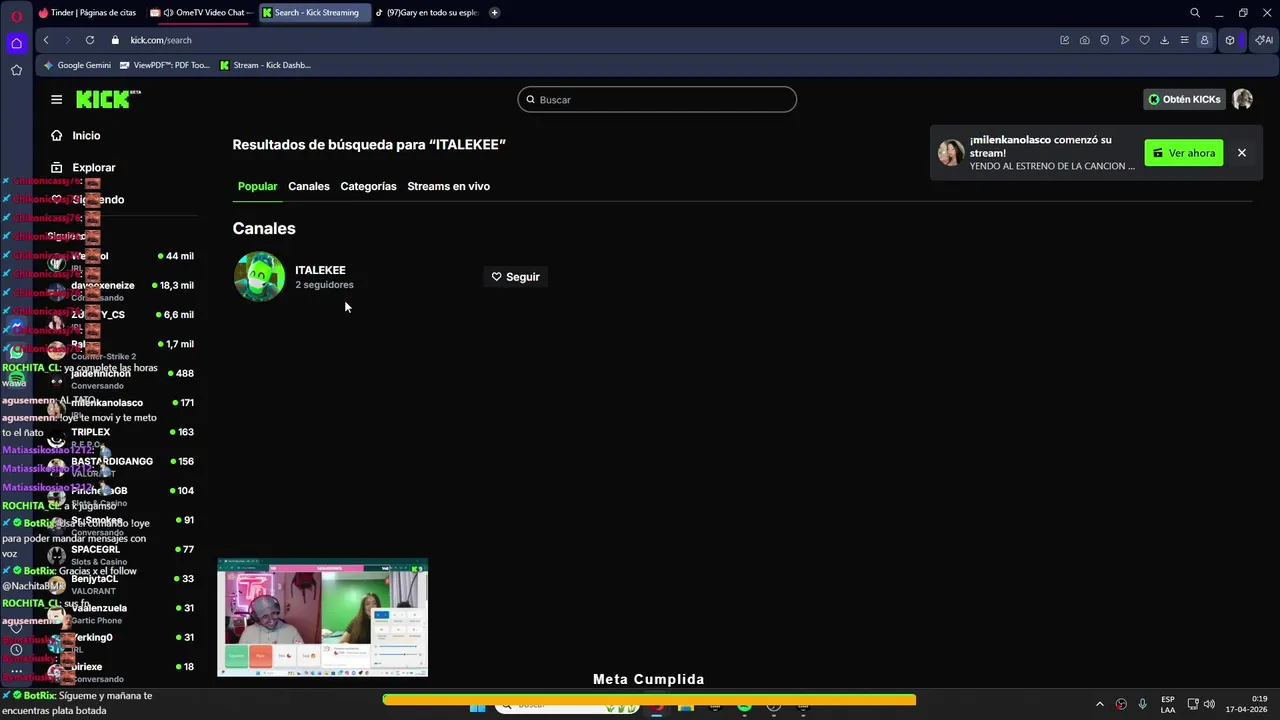Open the Opera AI button
The height and width of the screenshot is (720, 1280).
pyautogui.click(x=1263, y=40)
